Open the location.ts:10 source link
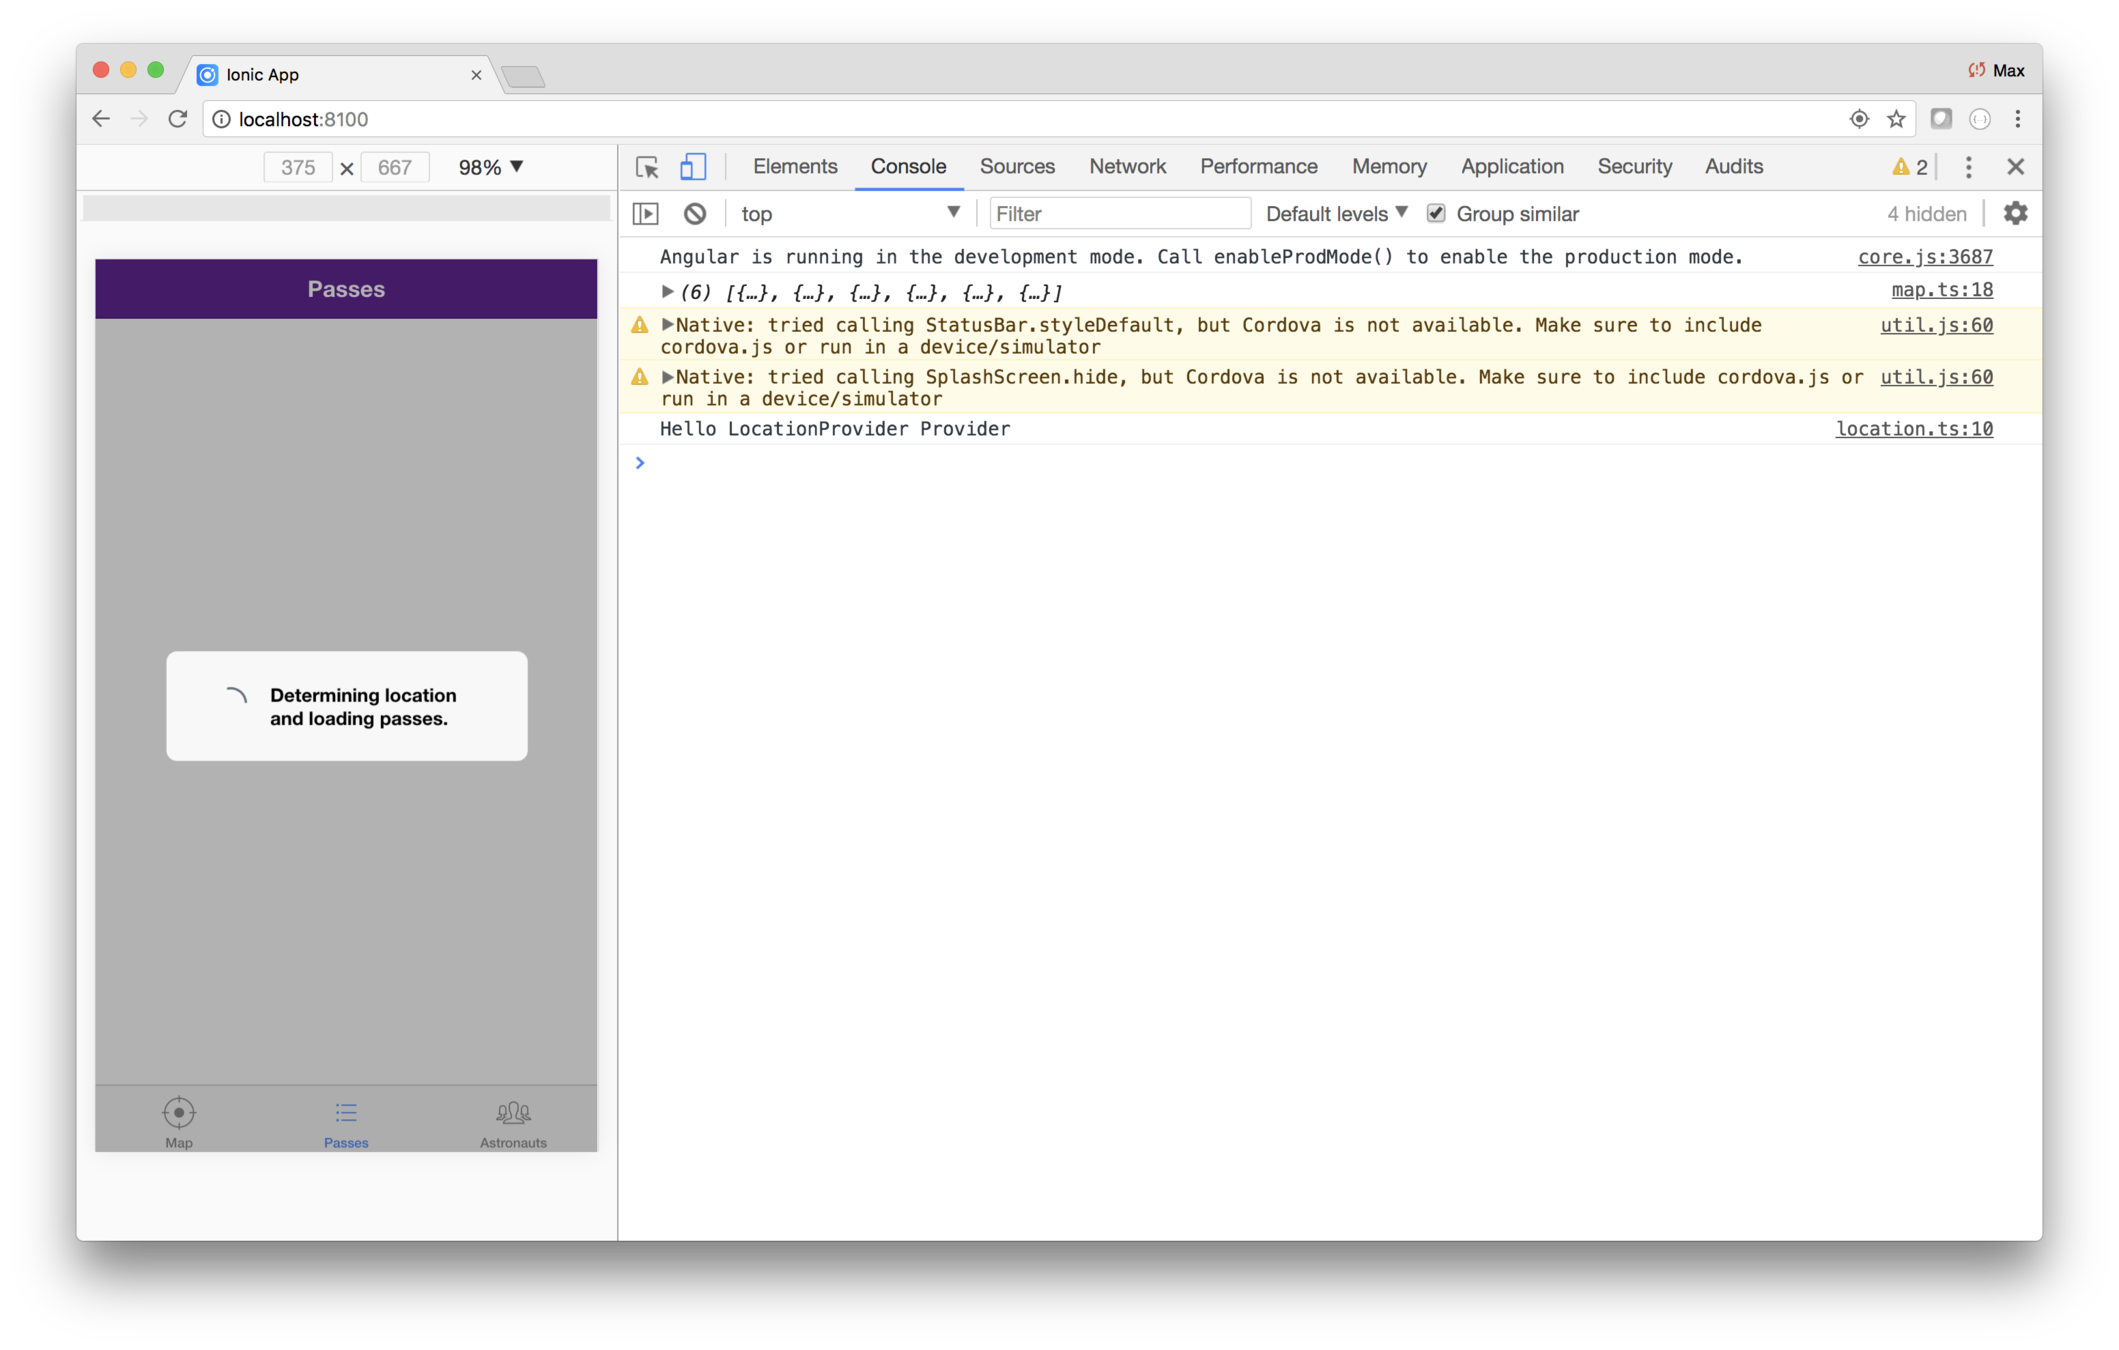The width and height of the screenshot is (2119, 1350). 1913,429
